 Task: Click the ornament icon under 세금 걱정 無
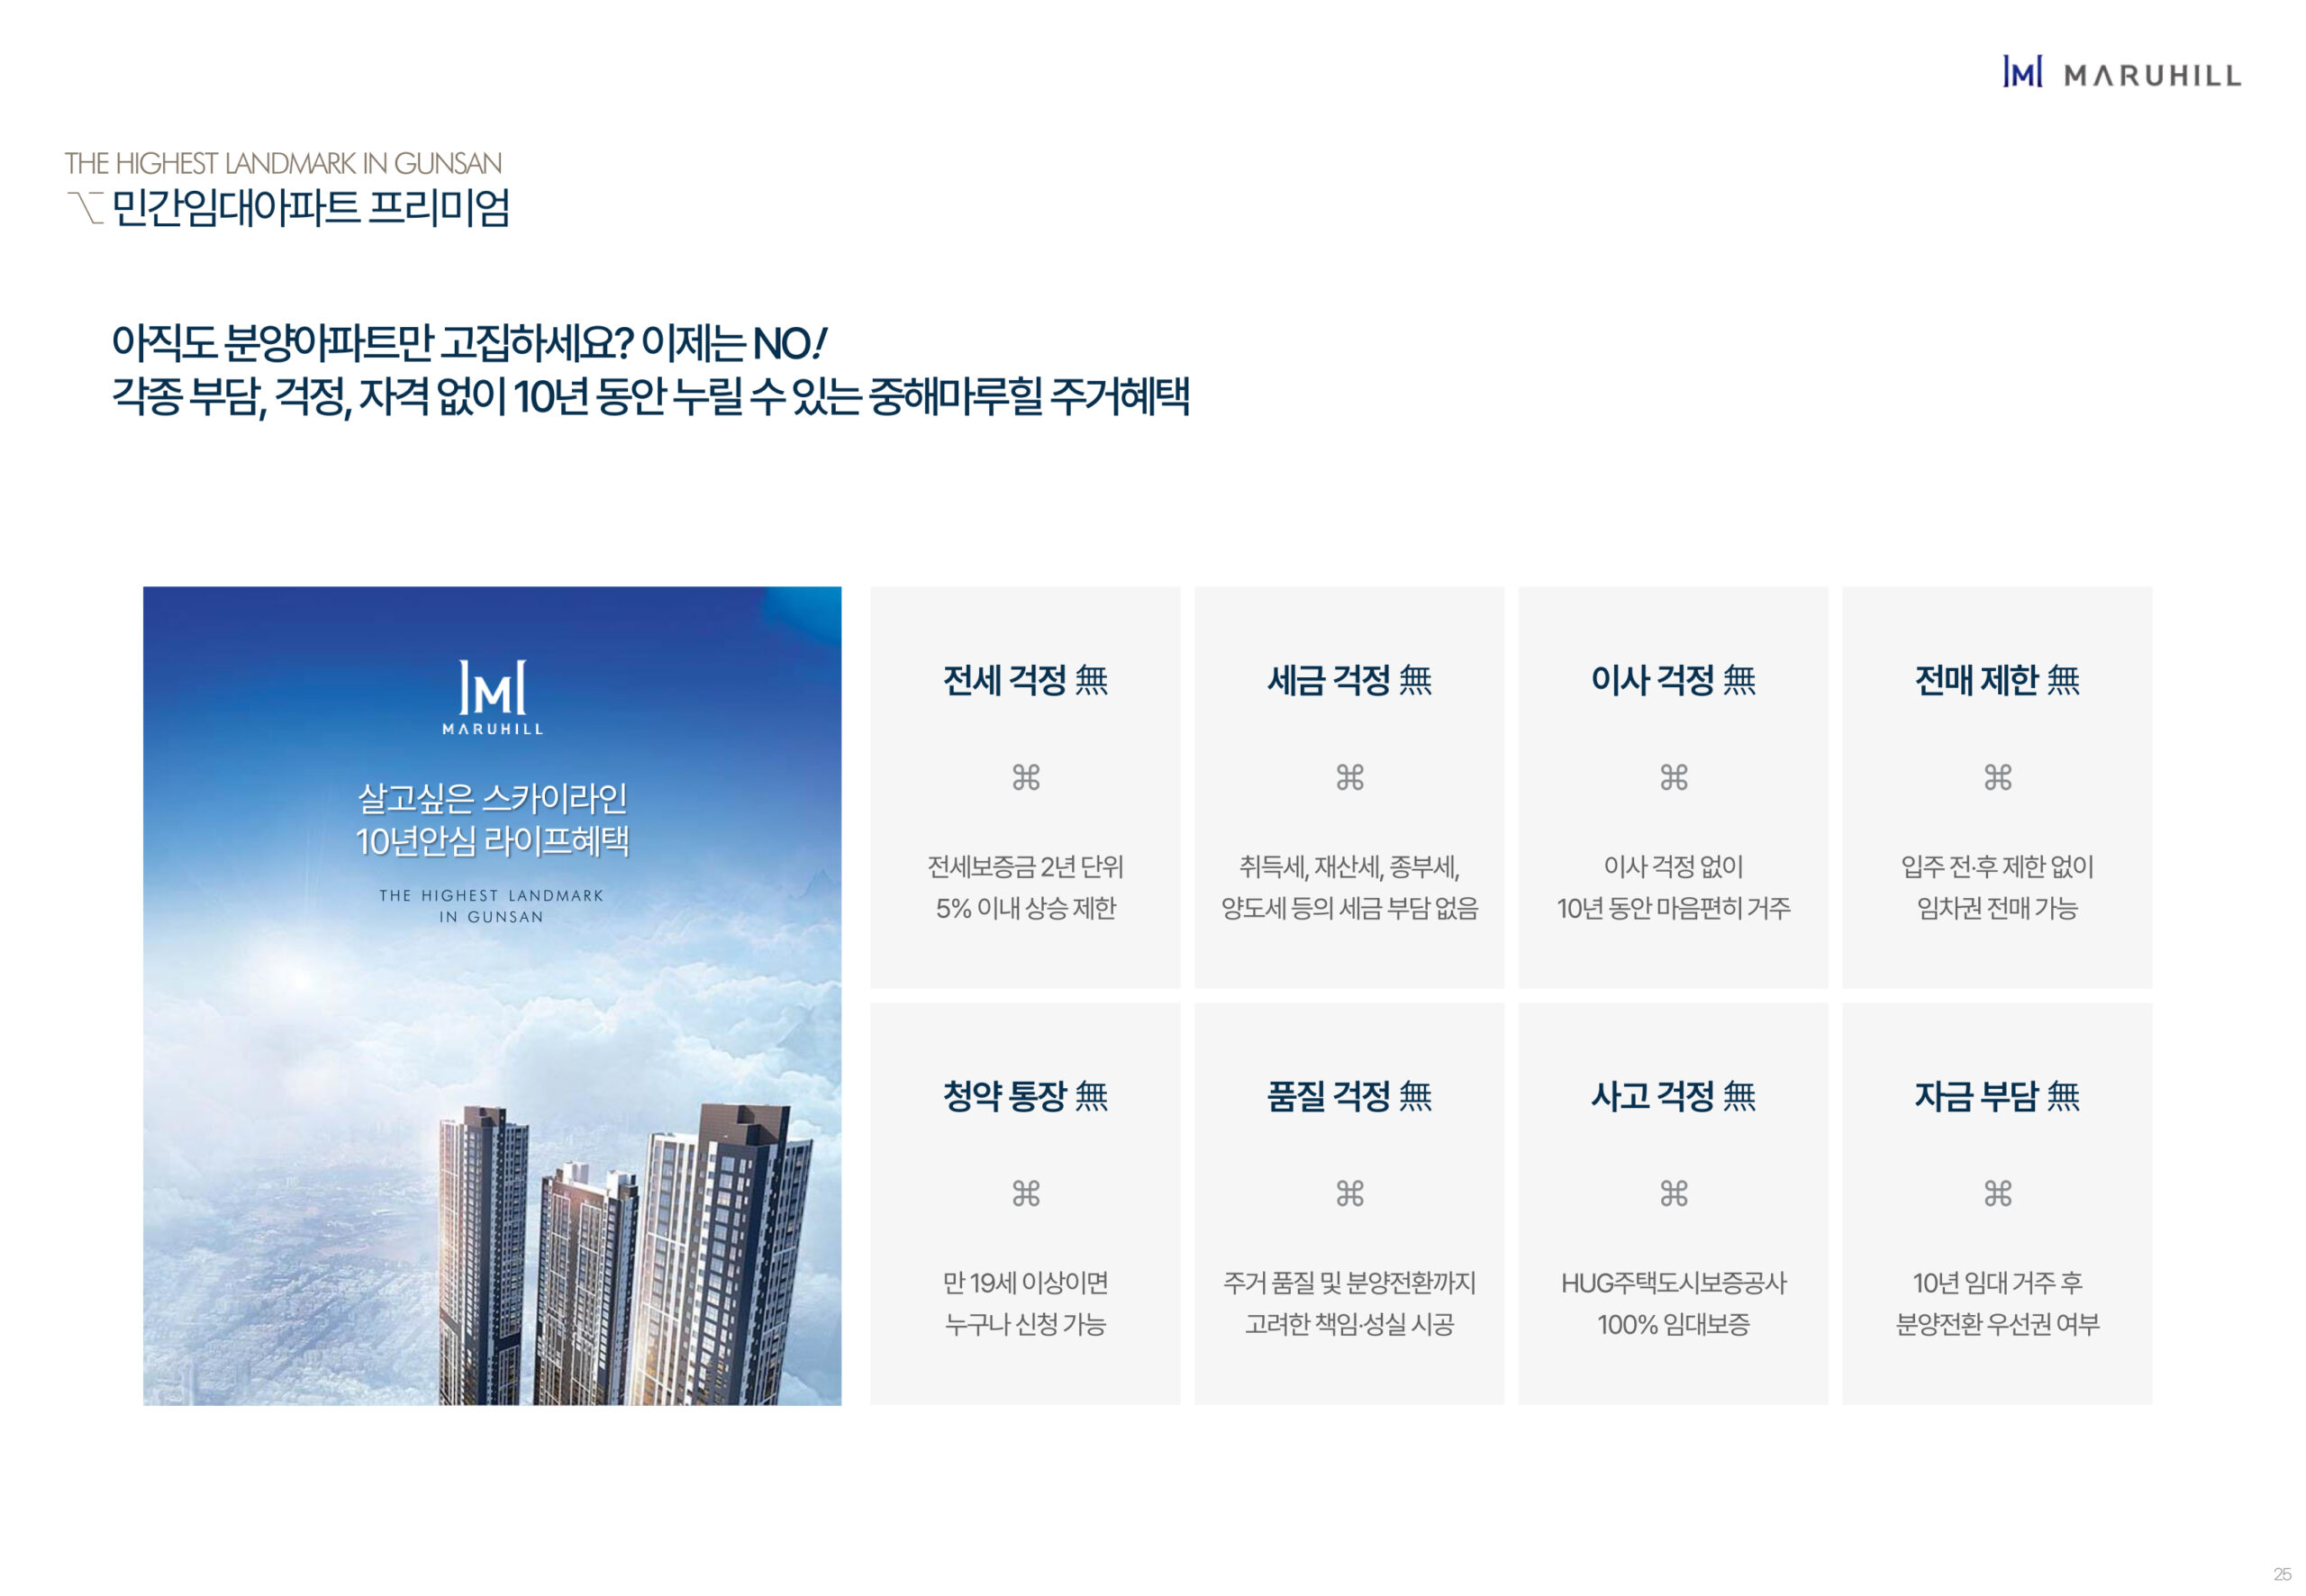coord(1349,777)
